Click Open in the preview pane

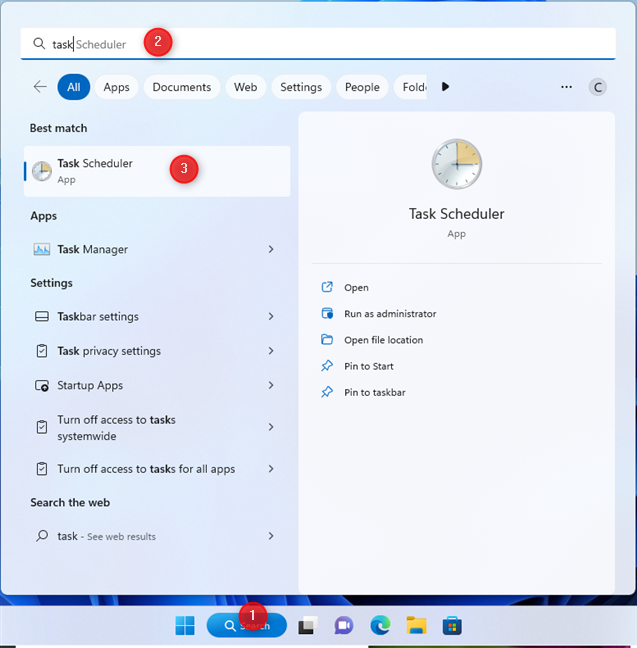(356, 288)
